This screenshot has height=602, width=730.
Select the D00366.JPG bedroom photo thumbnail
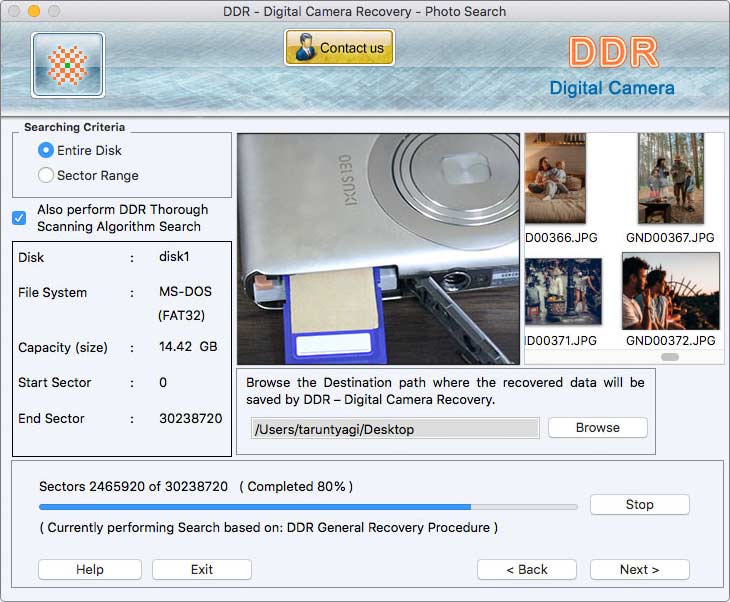click(x=555, y=178)
